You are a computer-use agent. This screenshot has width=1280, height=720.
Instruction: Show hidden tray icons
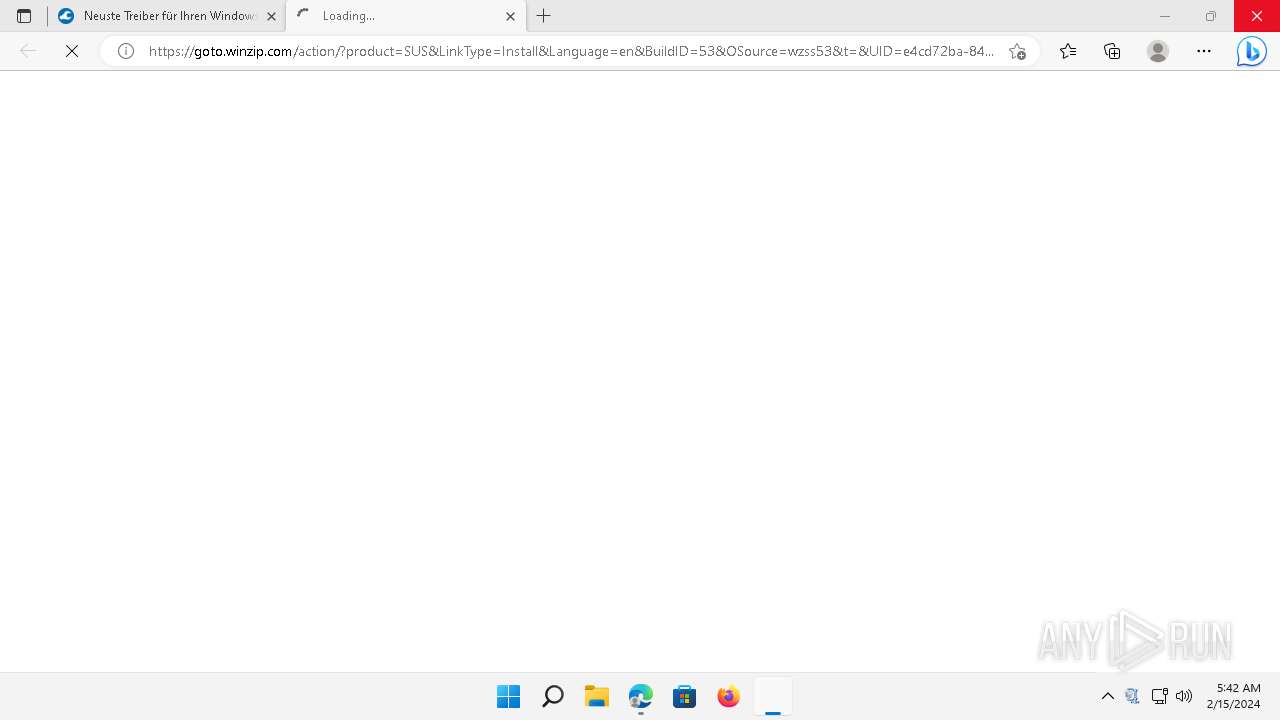click(1108, 696)
